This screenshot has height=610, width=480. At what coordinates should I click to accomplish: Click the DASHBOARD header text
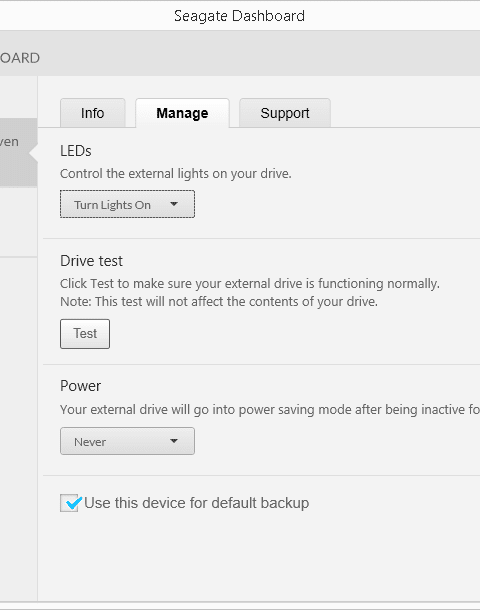point(20,58)
